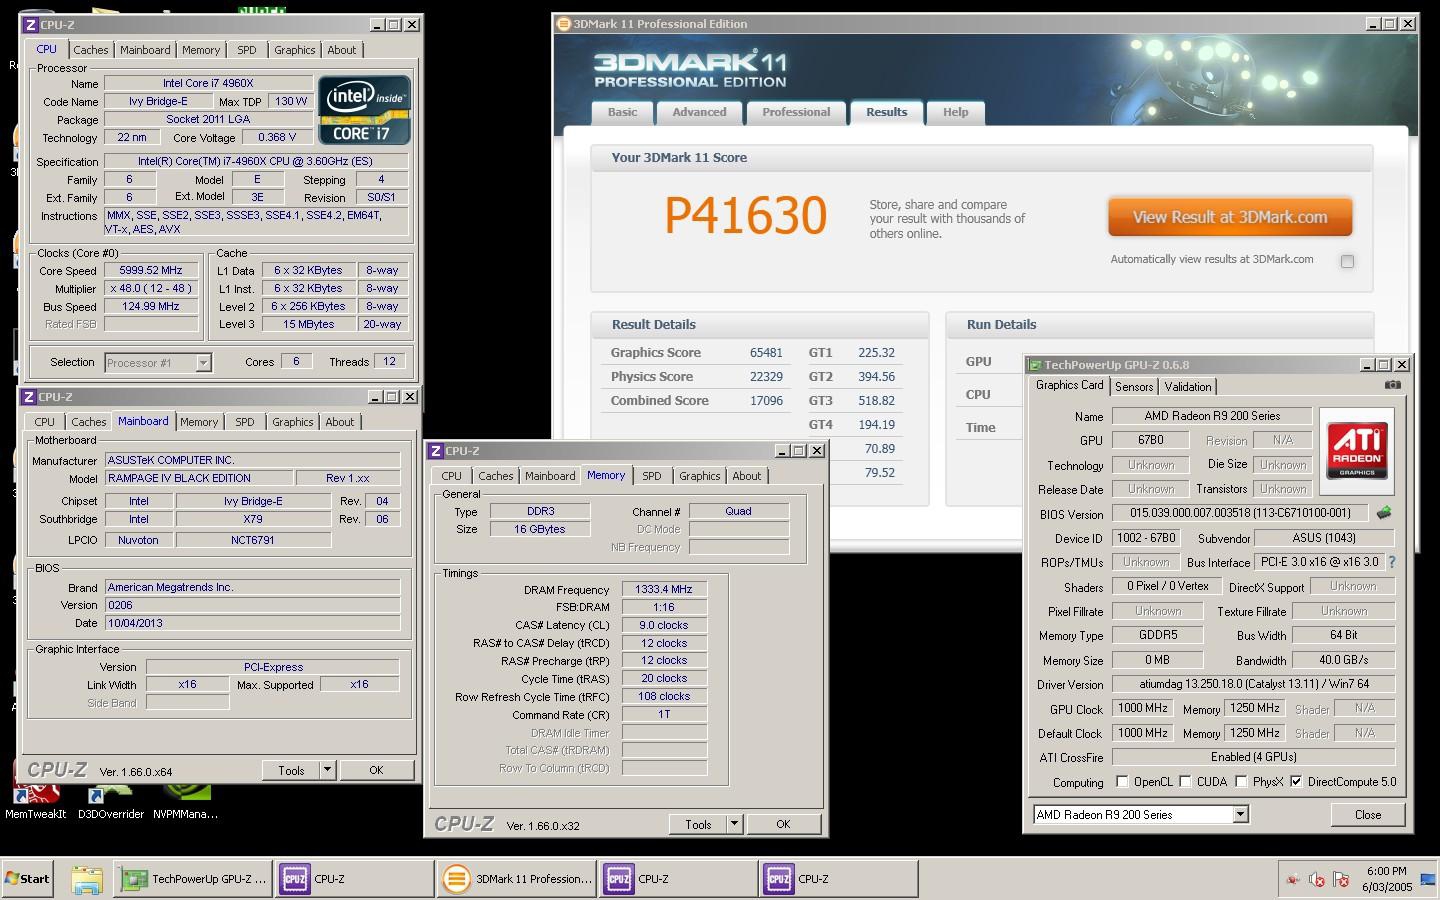Click the Start button on the taskbar
Screen dimensions: 1440x900
(x=27, y=879)
